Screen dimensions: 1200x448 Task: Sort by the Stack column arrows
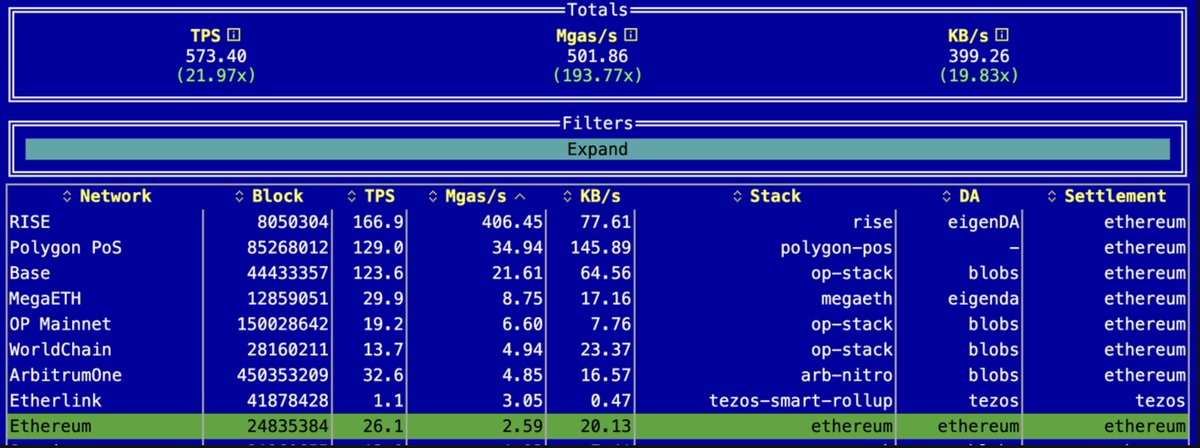tap(736, 196)
